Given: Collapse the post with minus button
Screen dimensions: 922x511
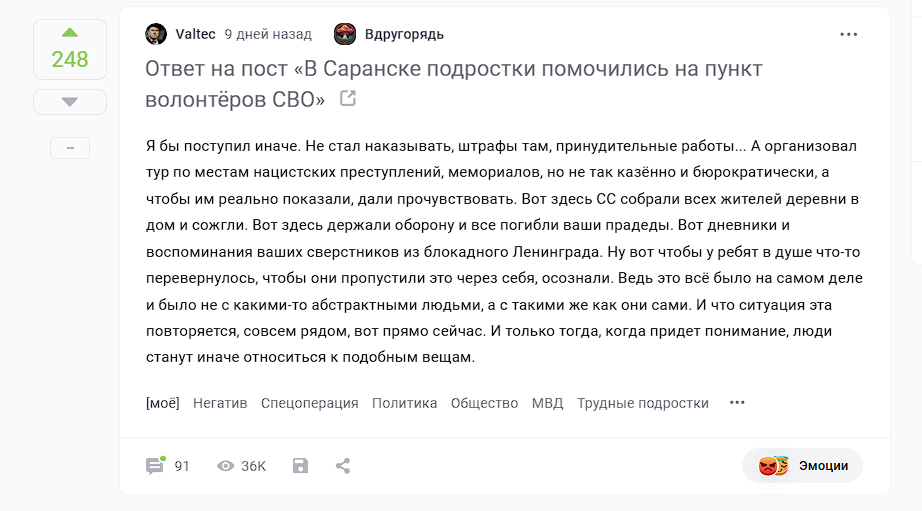Looking at the screenshot, I should click(x=70, y=148).
